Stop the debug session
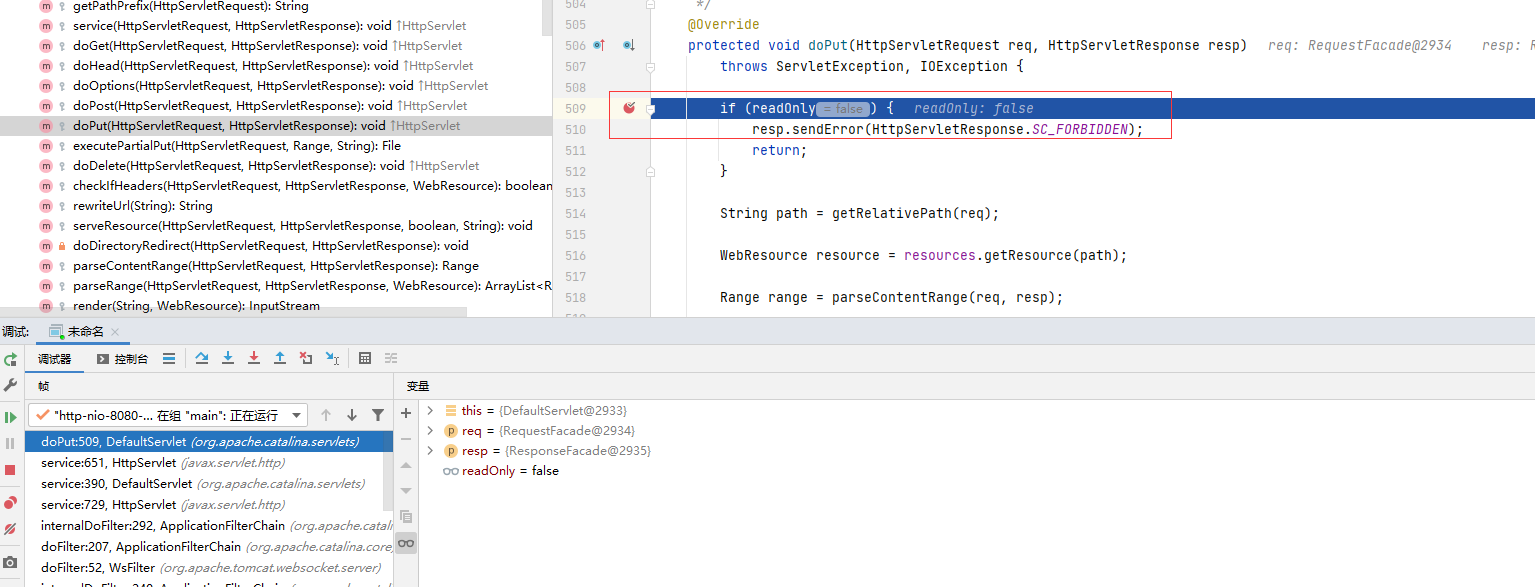This screenshot has width=1535, height=587. click(x=10, y=470)
